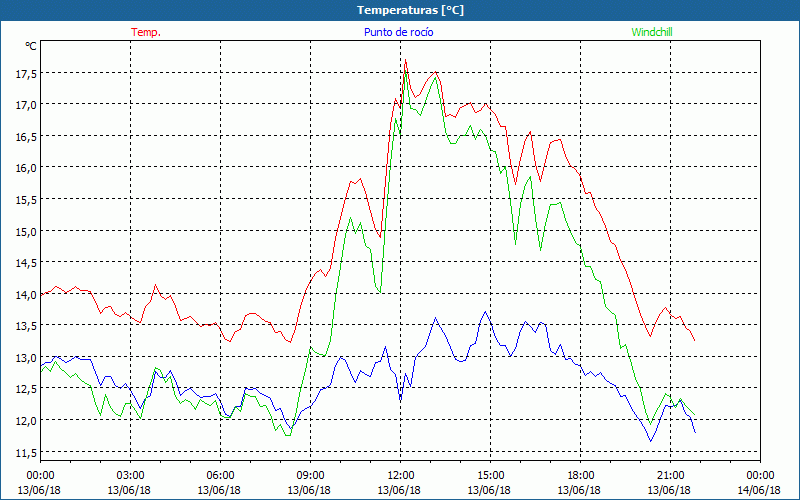Click the blue dew point peak near 15:00
The image size is (800, 500).
tap(485, 312)
